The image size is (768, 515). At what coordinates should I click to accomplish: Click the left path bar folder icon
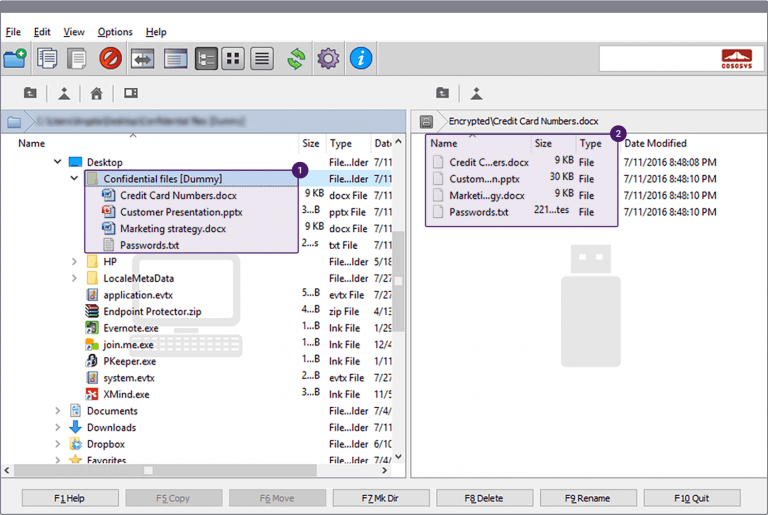(x=14, y=122)
